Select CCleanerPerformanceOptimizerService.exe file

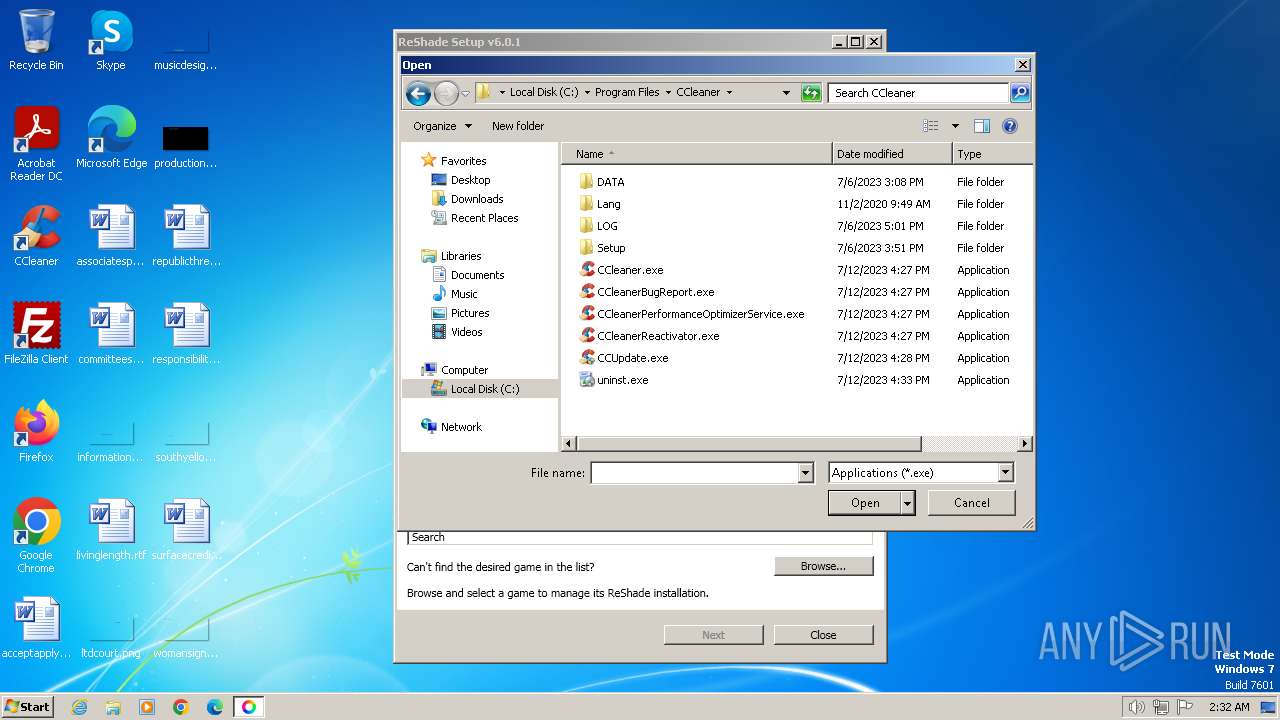tap(700, 314)
